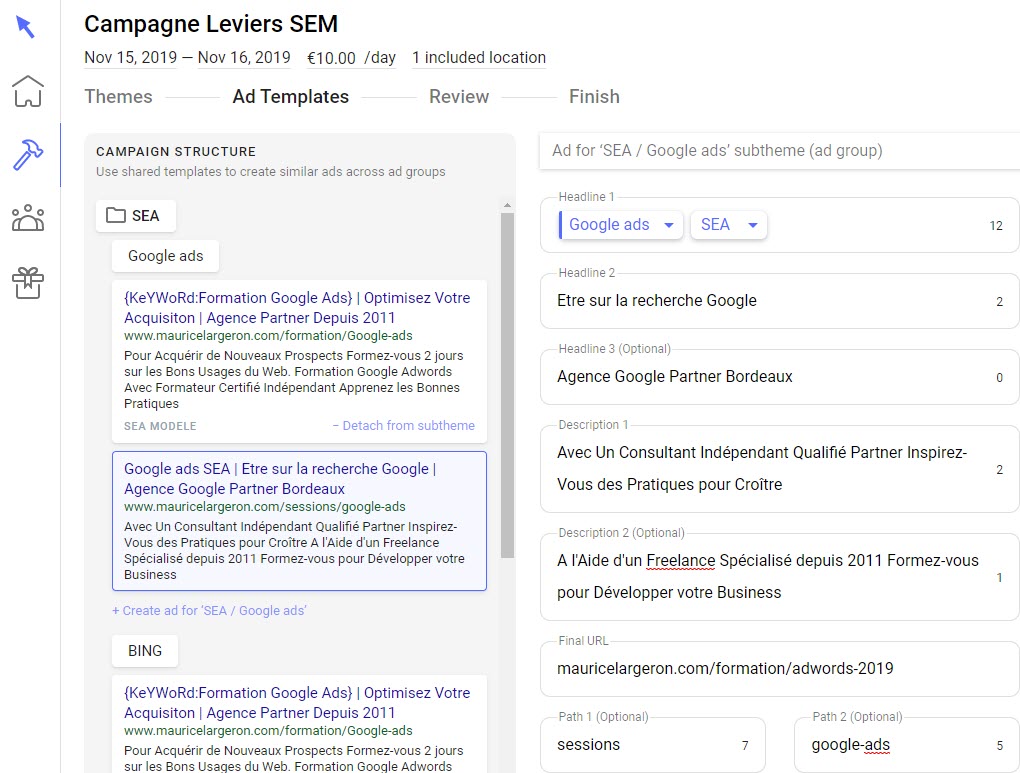Click the folder icon next to SEA

(116, 215)
